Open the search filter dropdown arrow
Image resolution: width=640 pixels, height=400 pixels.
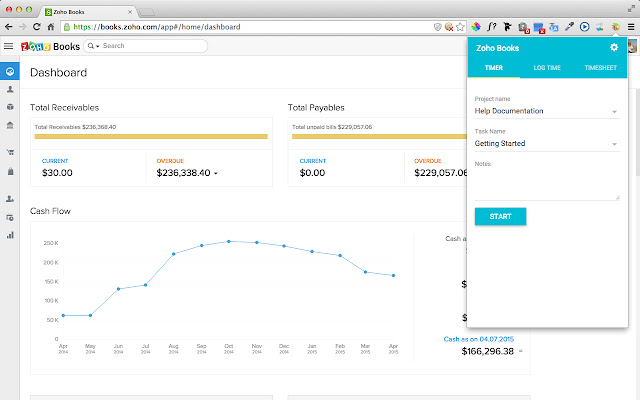click(98, 47)
